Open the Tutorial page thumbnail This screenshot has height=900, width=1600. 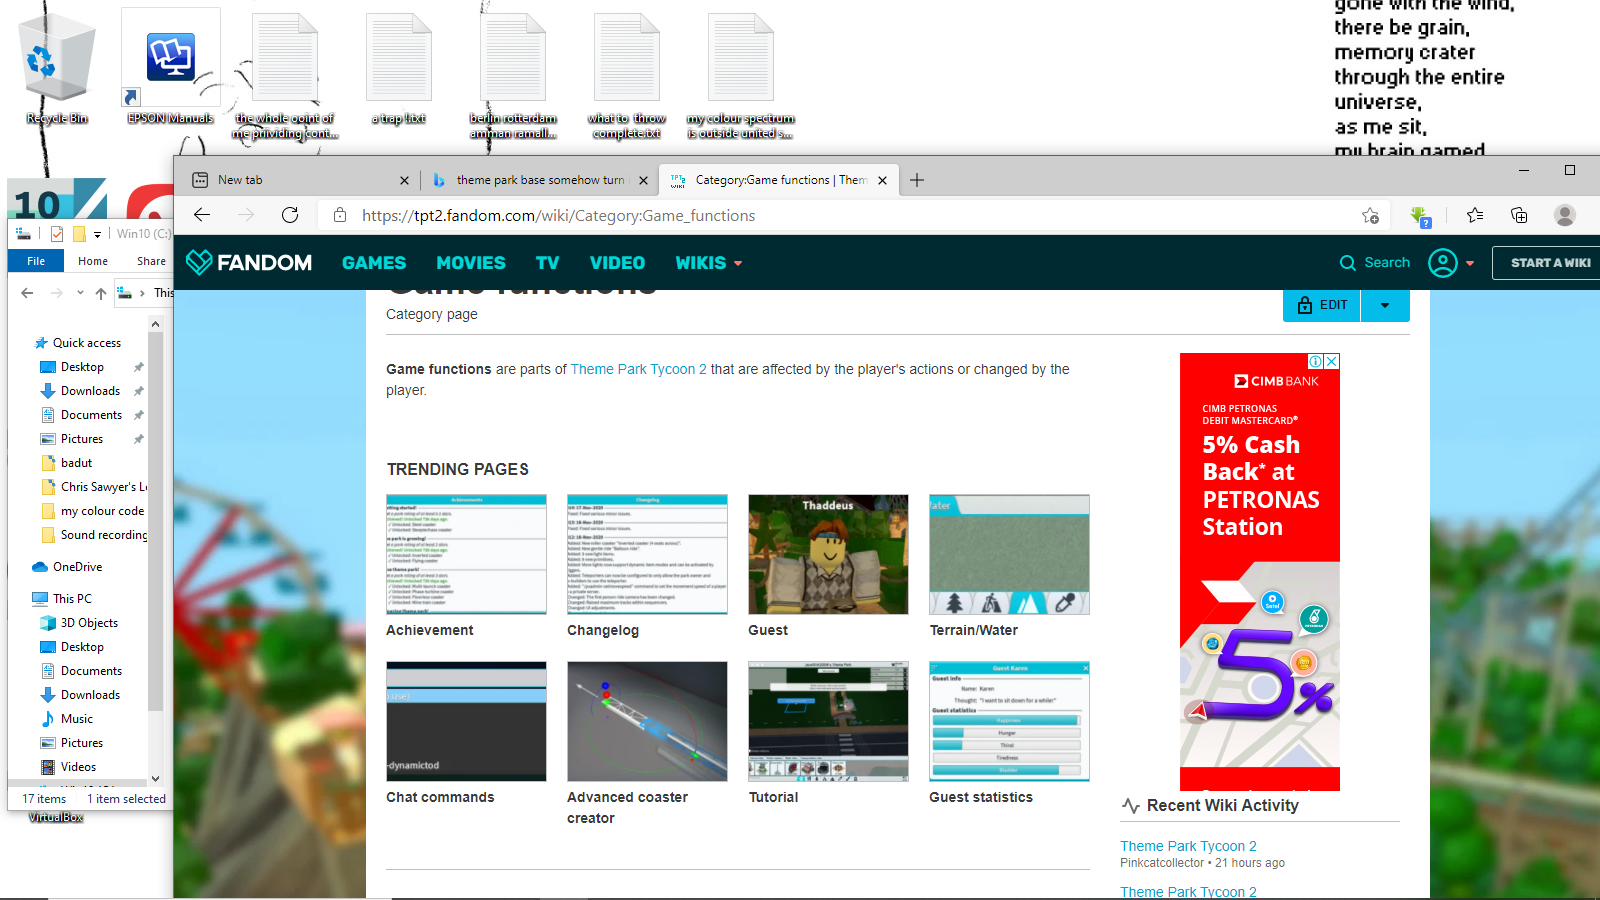coord(828,721)
